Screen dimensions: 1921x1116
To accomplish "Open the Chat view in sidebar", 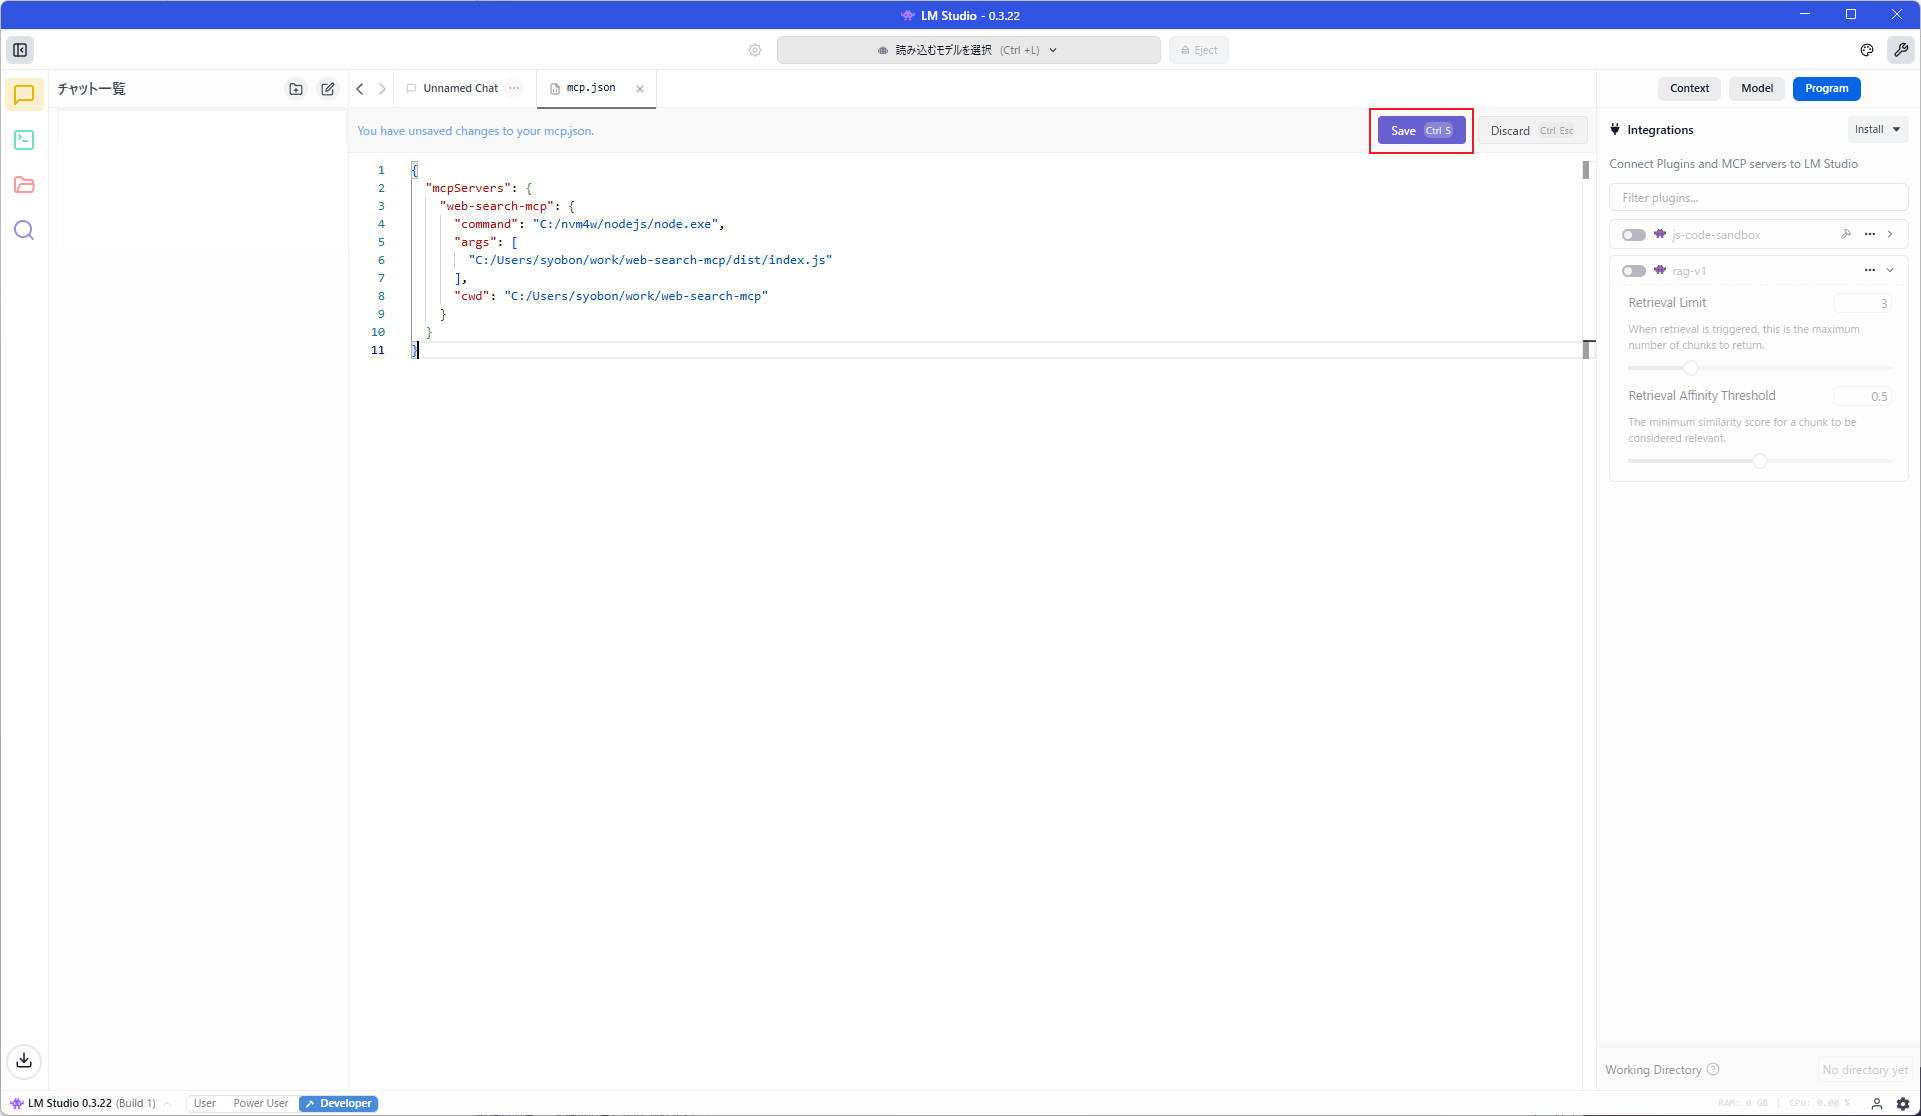I will point(24,95).
